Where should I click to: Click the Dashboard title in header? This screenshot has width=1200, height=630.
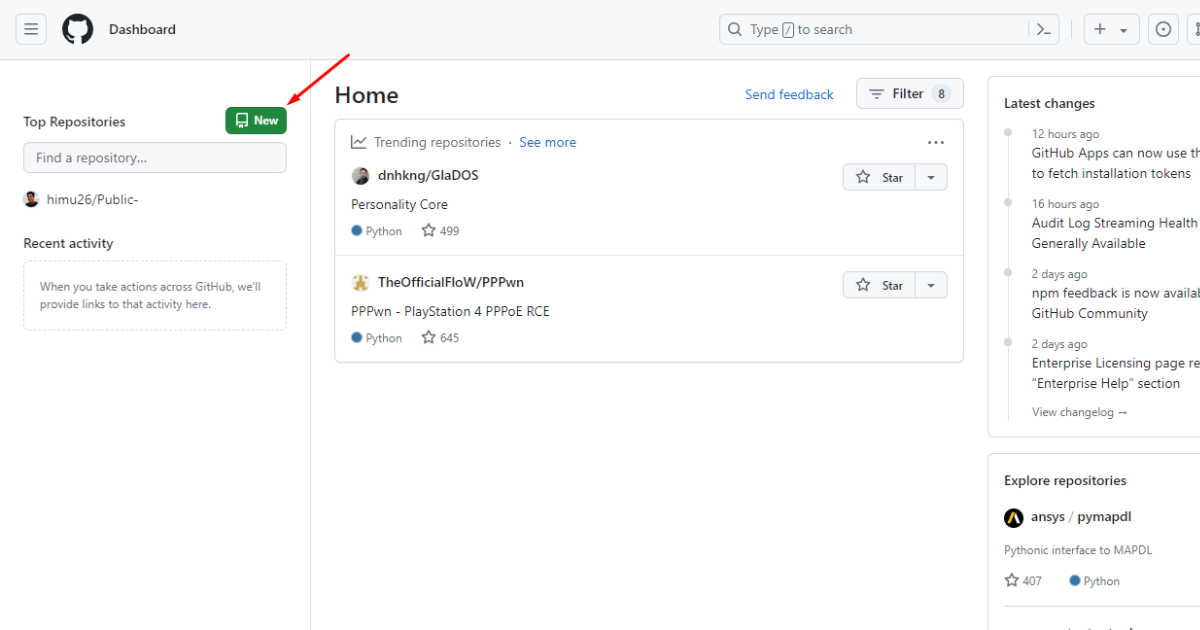coord(142,29)
